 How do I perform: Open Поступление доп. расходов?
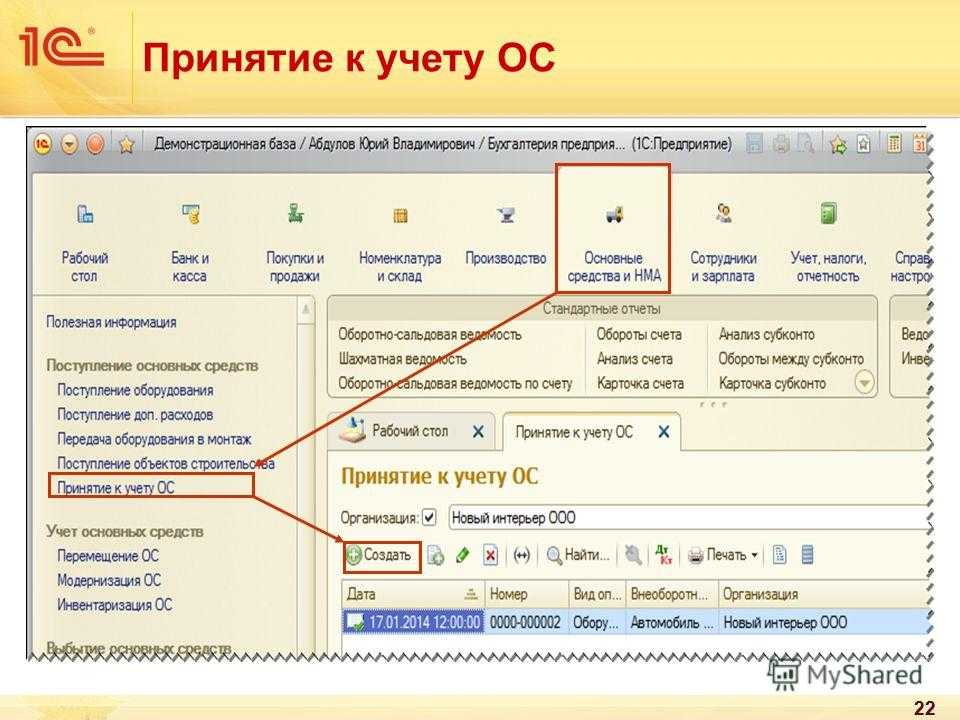click(135, 414)
